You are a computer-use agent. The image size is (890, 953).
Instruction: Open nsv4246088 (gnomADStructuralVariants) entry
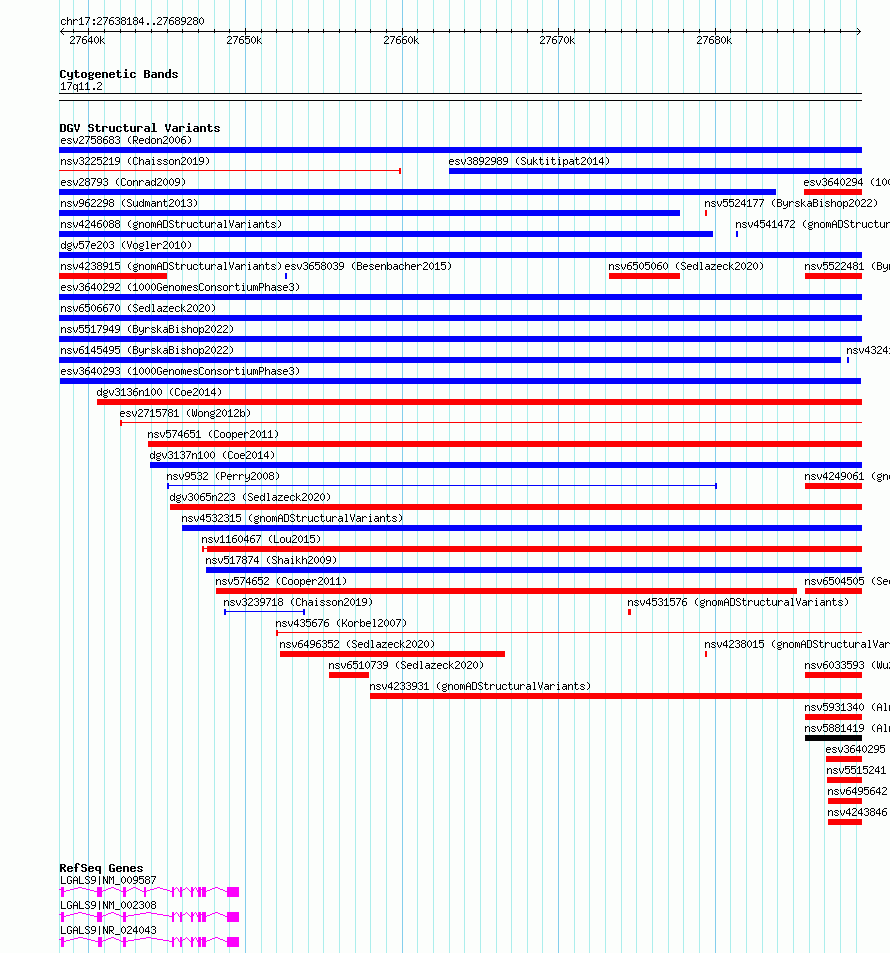click(171, 224)
